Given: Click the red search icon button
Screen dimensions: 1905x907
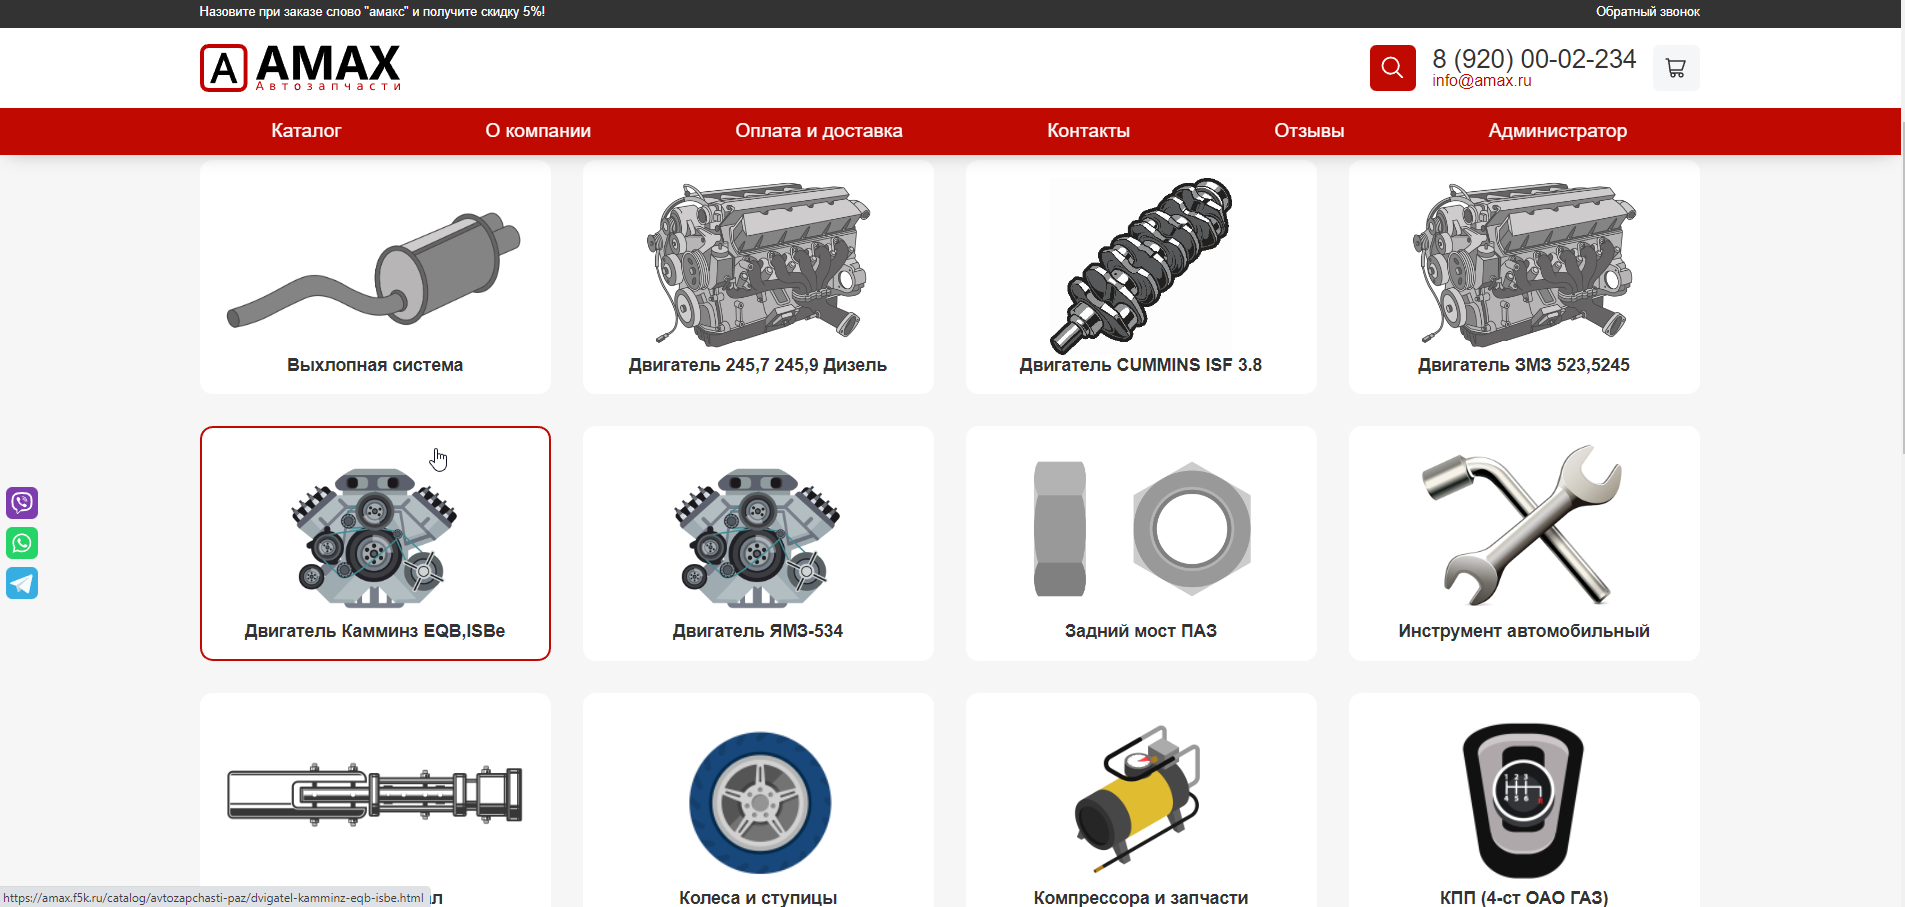Looking at the screenshot, I should point(1392,68).
